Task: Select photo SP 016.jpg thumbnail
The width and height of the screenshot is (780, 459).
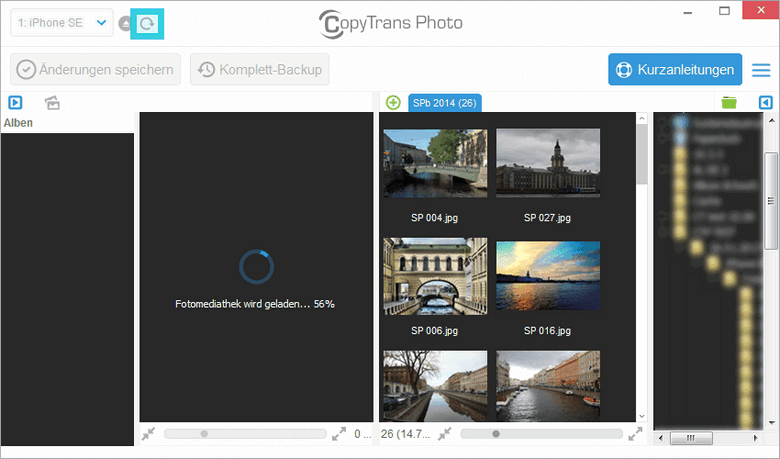Action: 548,276
